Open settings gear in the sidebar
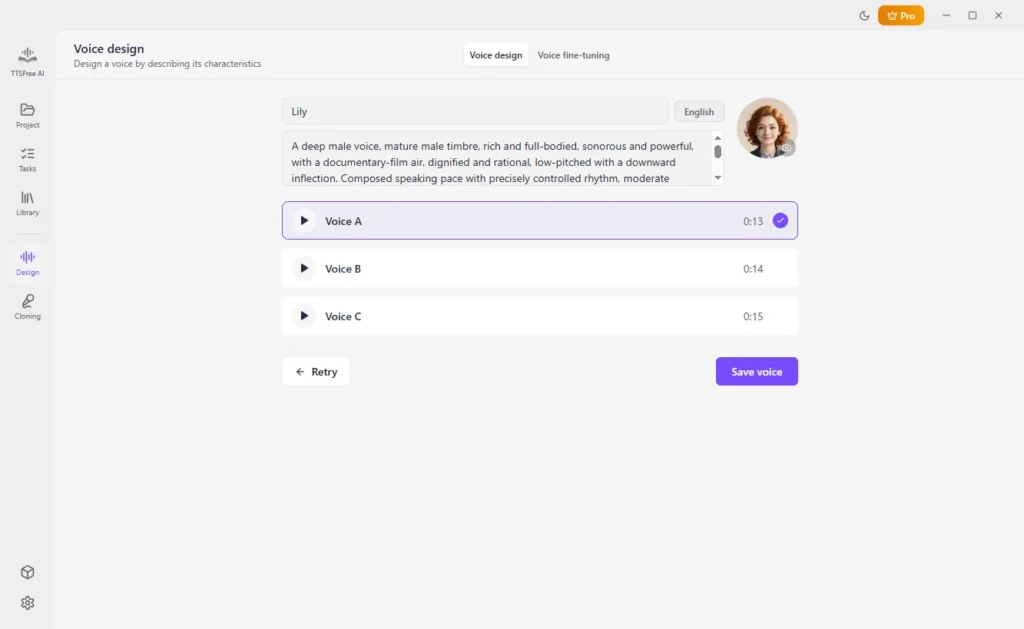Viewport: 1024px width, 629px height. point(27,603)
